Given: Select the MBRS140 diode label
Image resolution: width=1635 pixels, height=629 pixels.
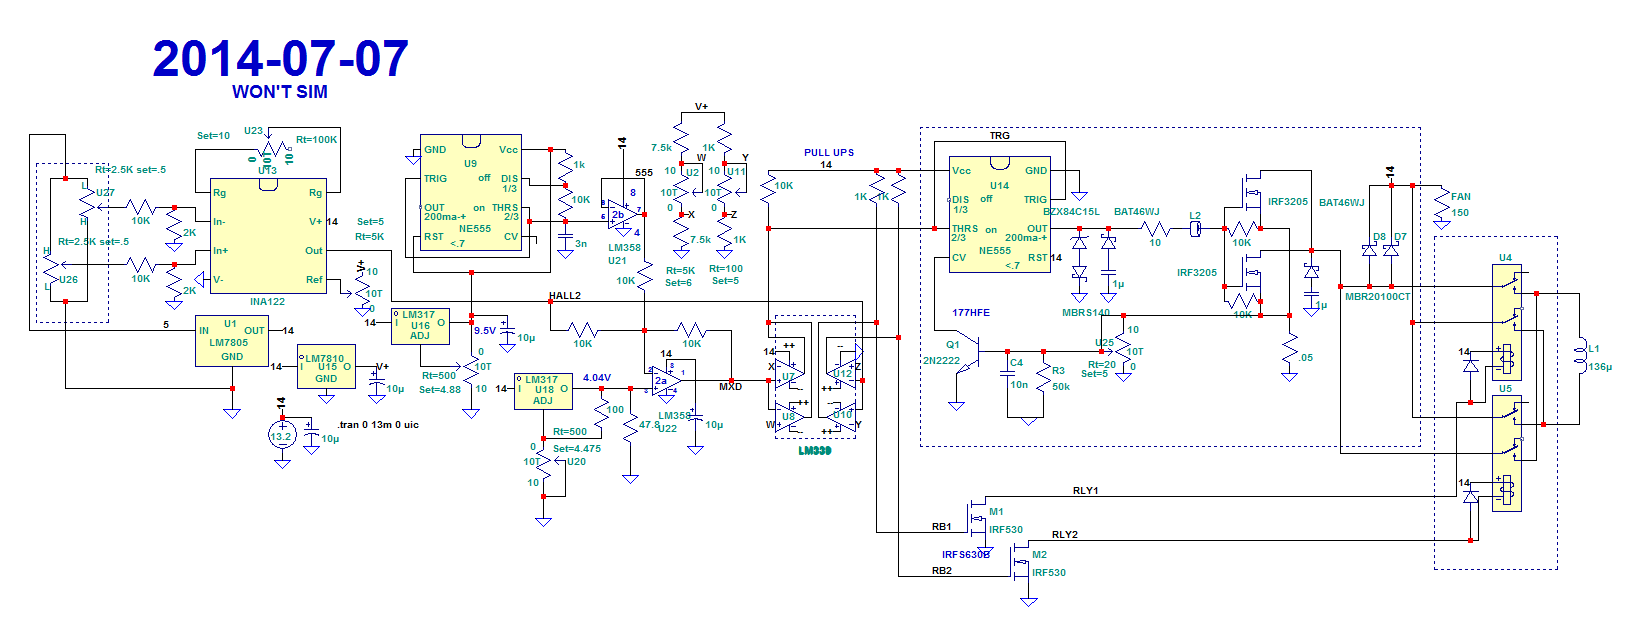Looking at the screenshot, I should pos(1086,313).
